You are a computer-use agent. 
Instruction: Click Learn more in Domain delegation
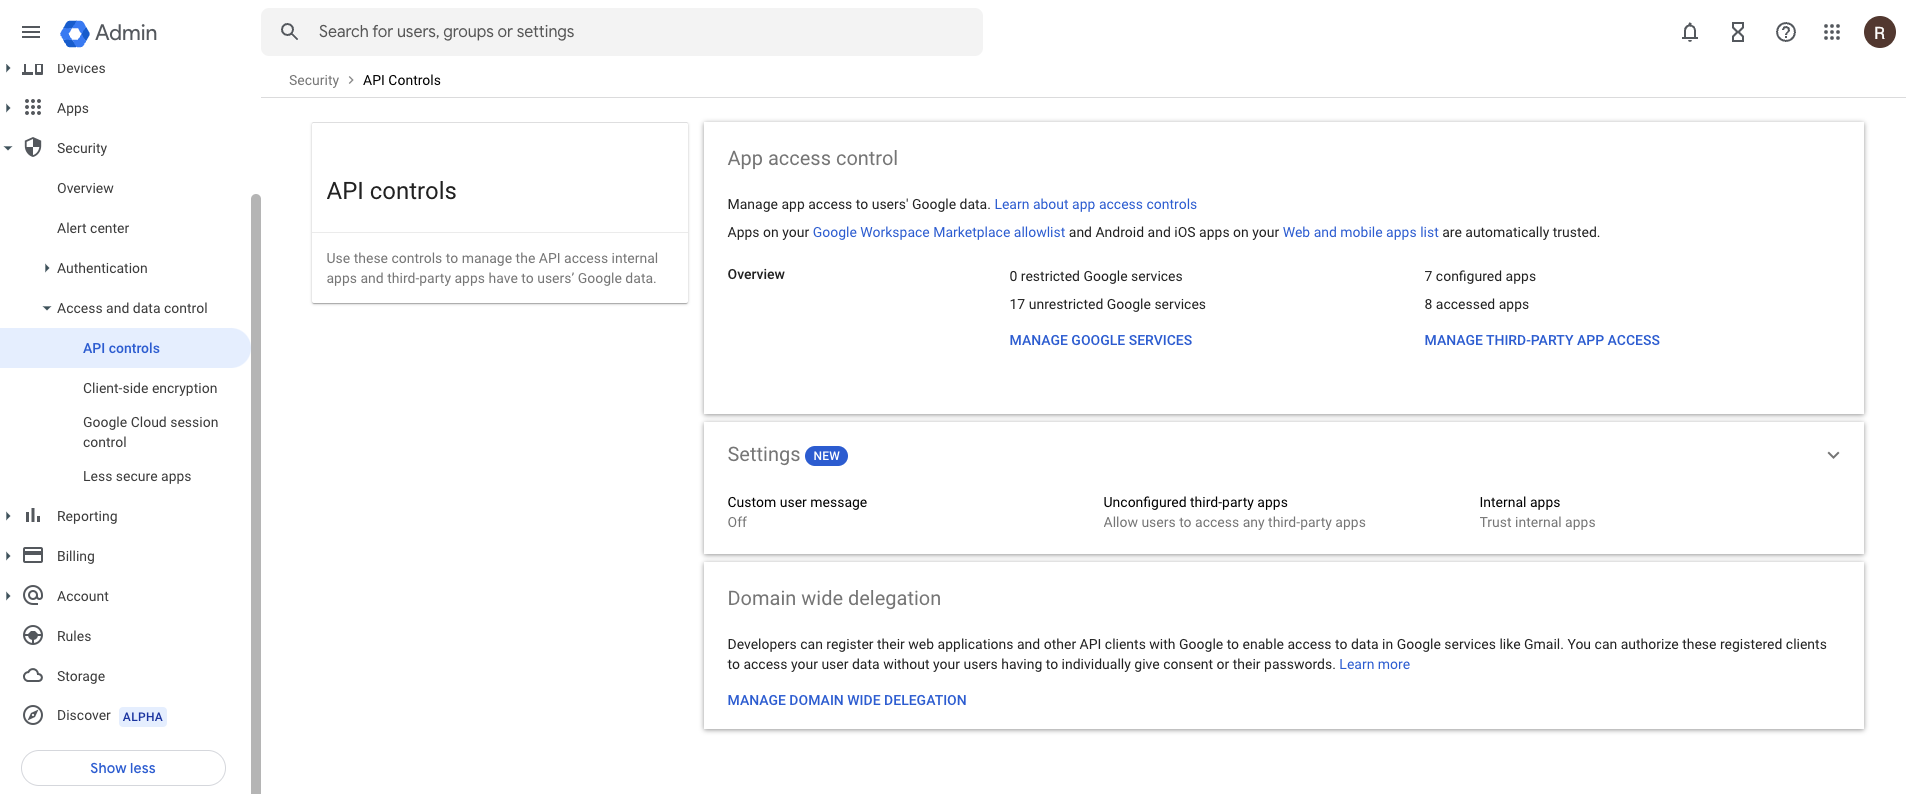pos(1374,664)
